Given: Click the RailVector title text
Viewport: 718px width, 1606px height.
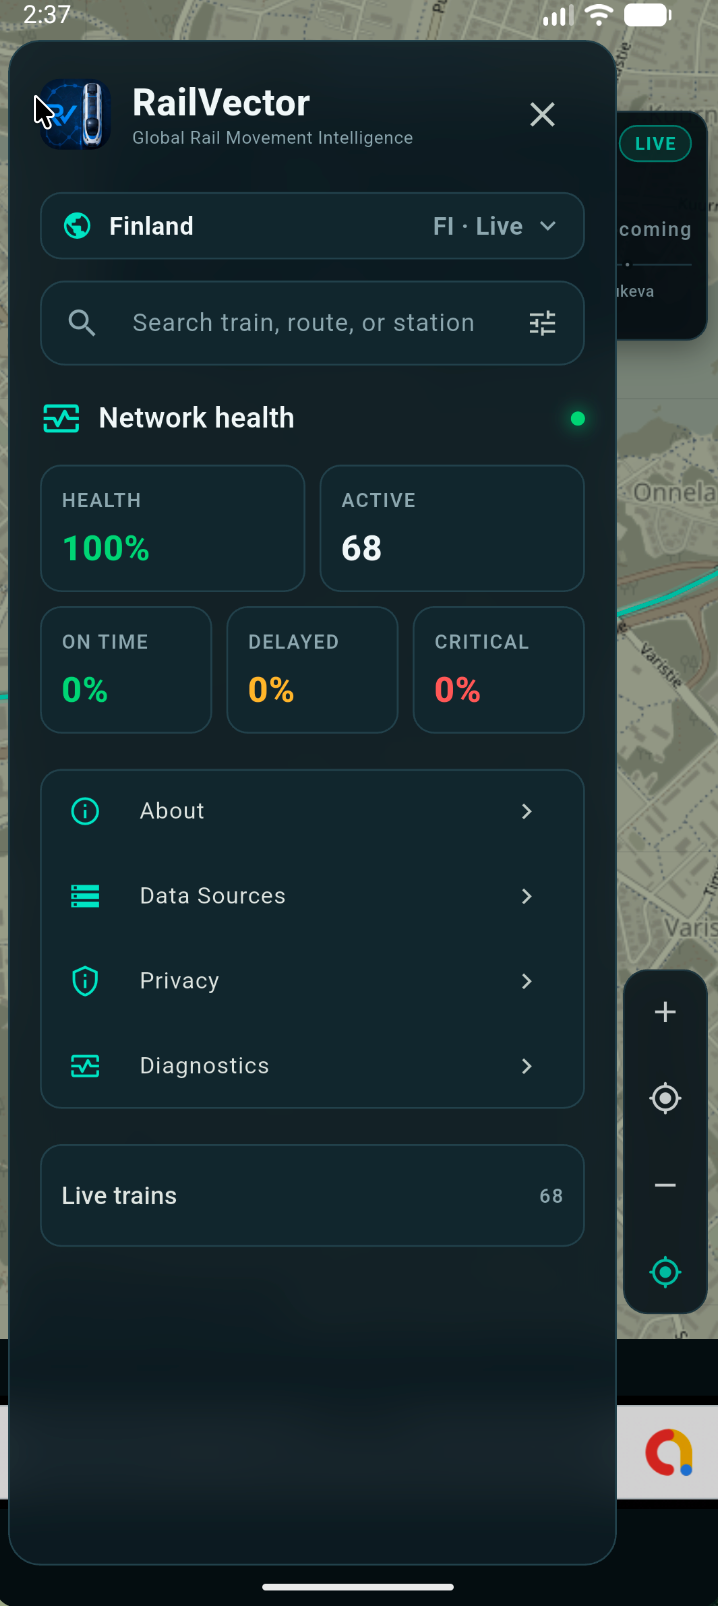Looking at the screenshot, I should [x=221, y=102].
